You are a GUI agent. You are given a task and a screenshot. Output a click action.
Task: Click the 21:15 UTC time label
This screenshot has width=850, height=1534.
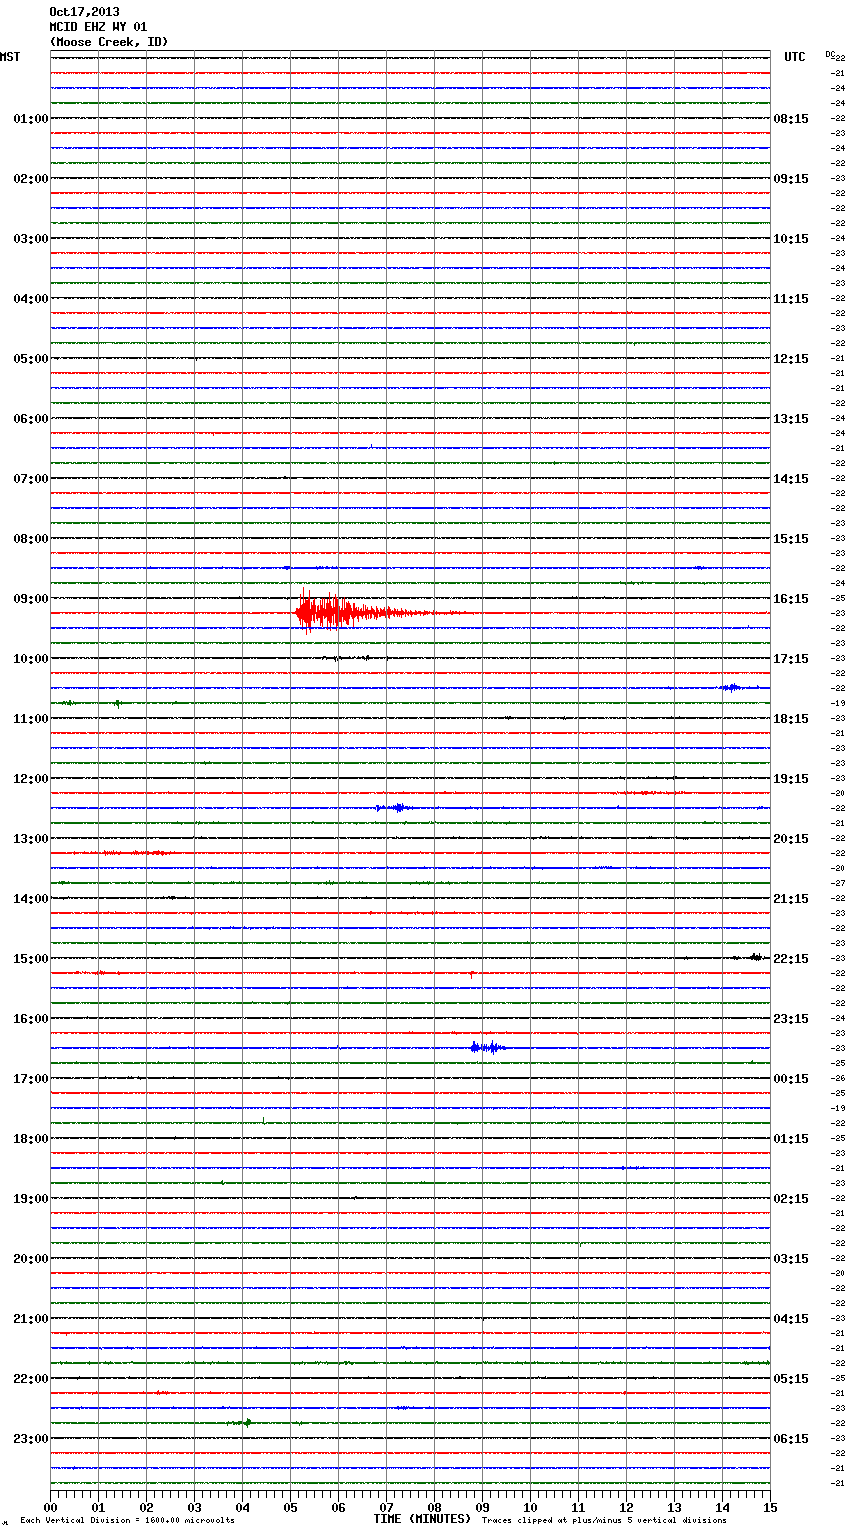point(791,899)
